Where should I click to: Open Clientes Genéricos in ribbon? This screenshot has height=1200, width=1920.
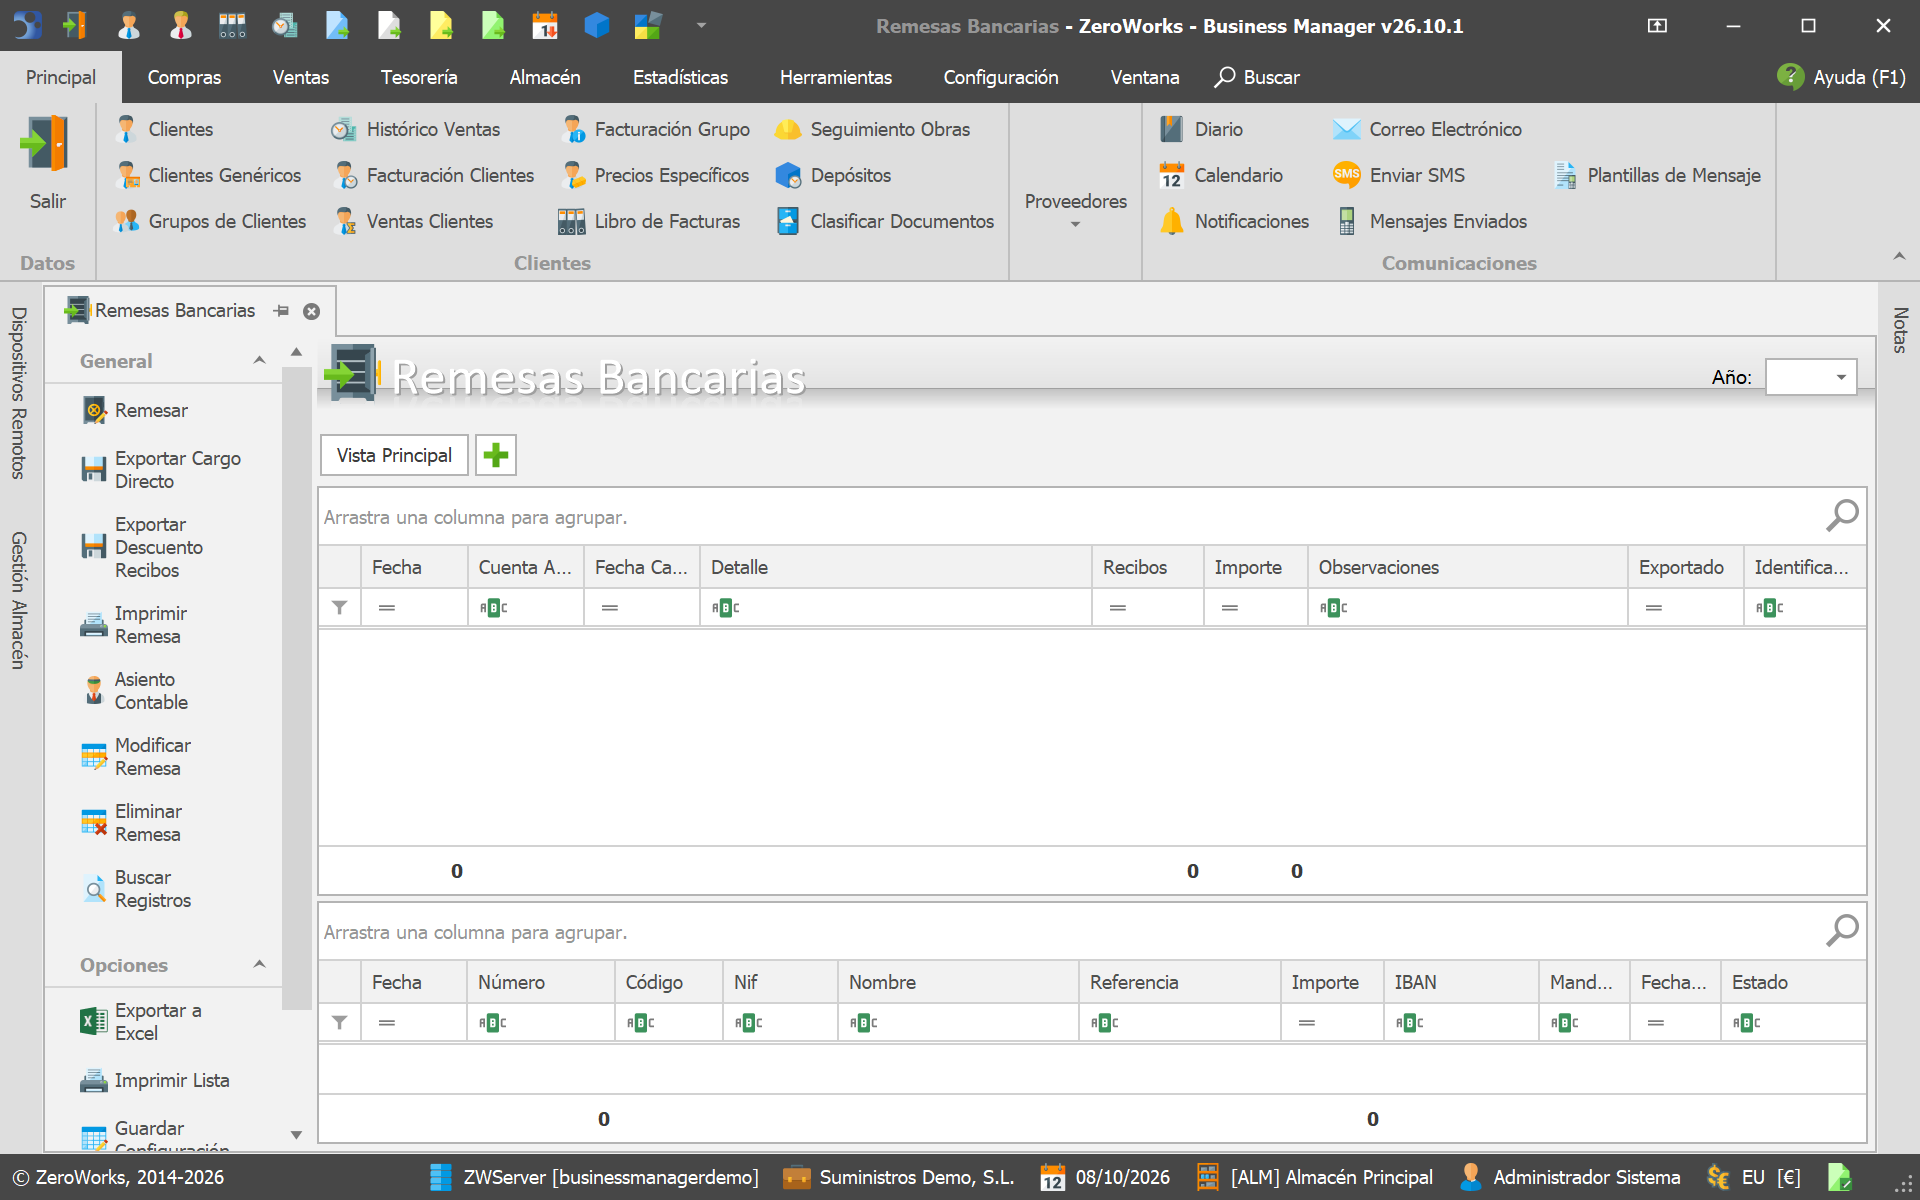click(209, 175)
